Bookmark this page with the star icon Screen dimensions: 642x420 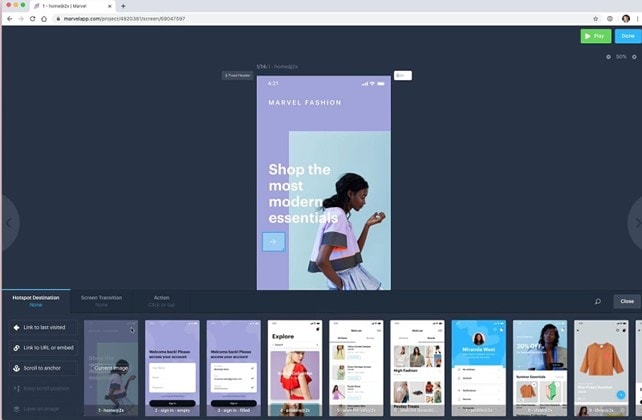[596, 19]
